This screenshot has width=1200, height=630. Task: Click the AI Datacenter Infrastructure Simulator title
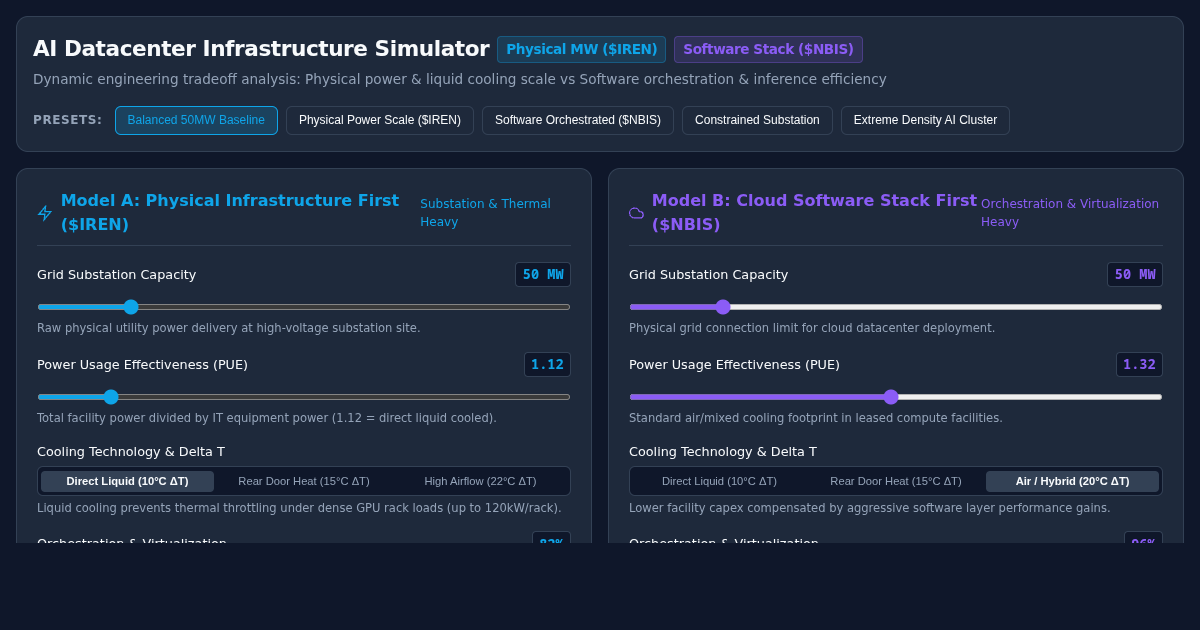(261, 49)
